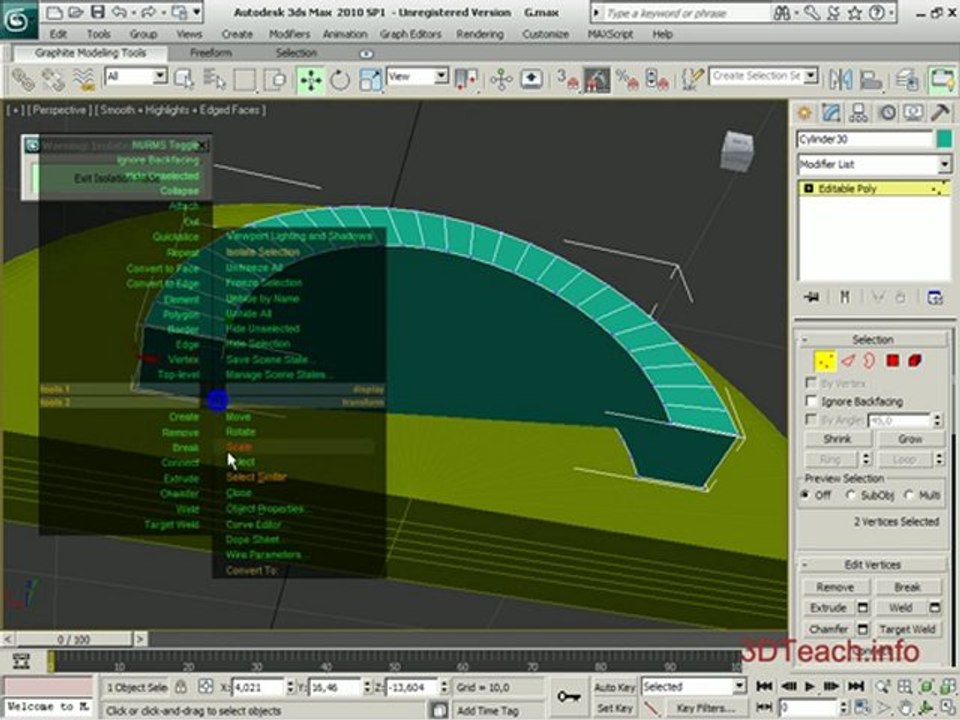Click the Edit Named Selection Sets icon

[x=692, y=80]
